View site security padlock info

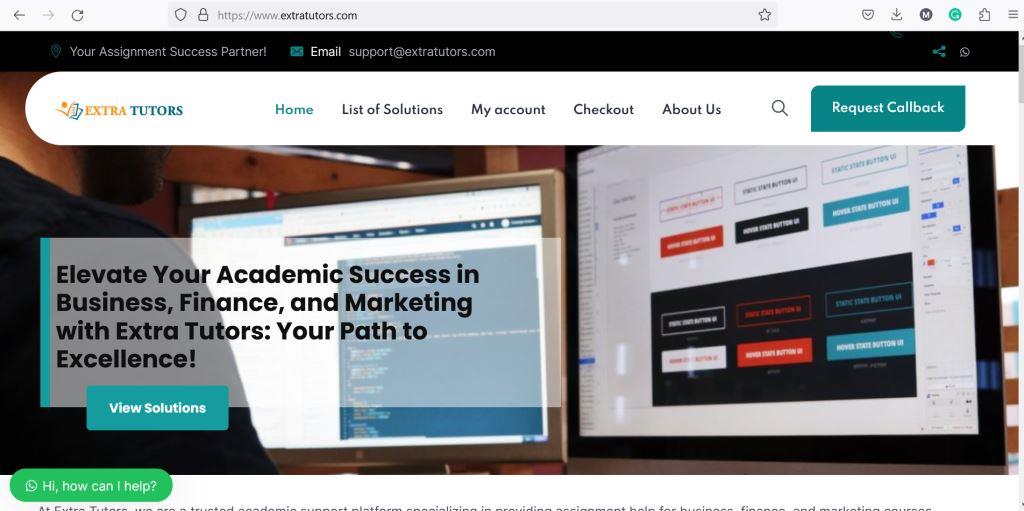203,15
